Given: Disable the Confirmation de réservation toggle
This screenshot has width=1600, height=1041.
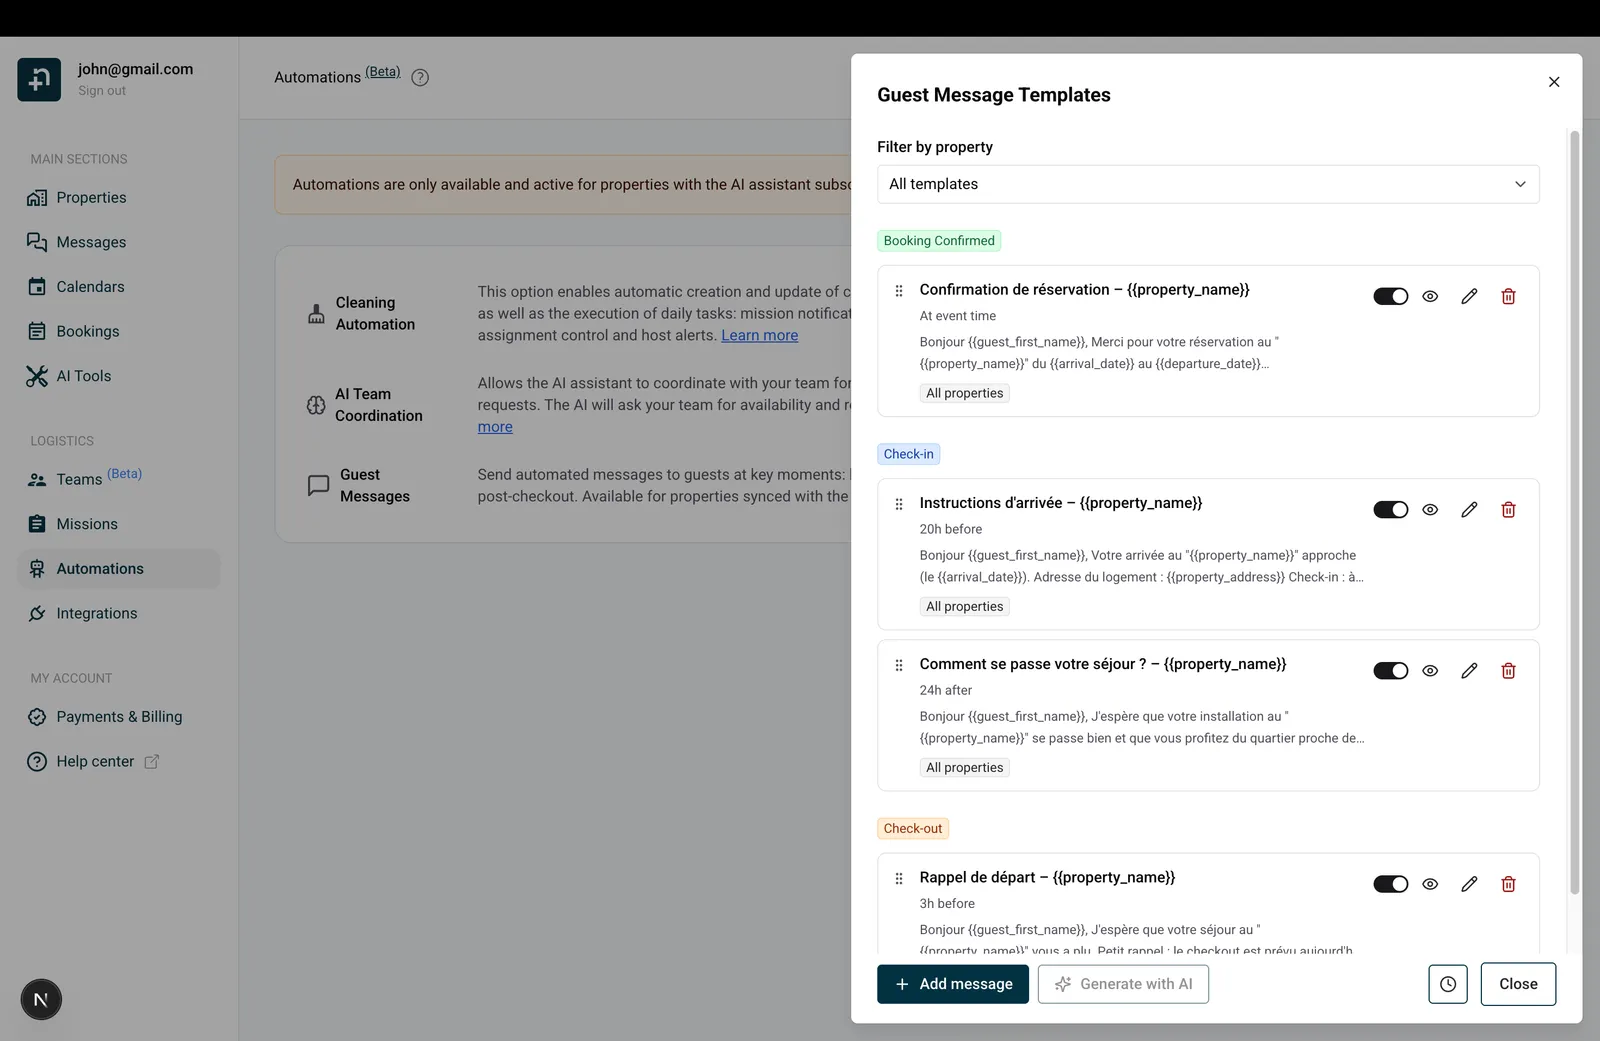Looking at the screenshot, I should click(x=1390, y=296).
